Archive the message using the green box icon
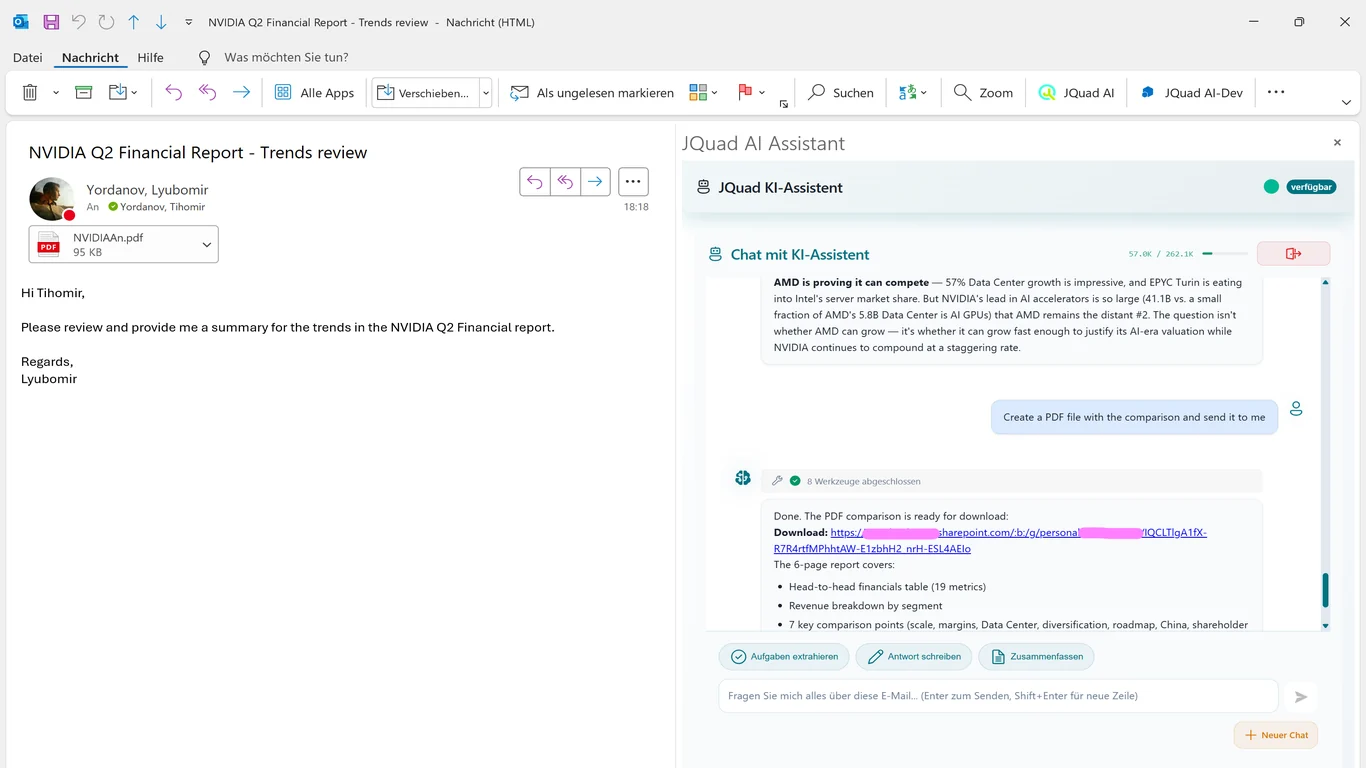The image size is (1366, 768). pos(84,92)
